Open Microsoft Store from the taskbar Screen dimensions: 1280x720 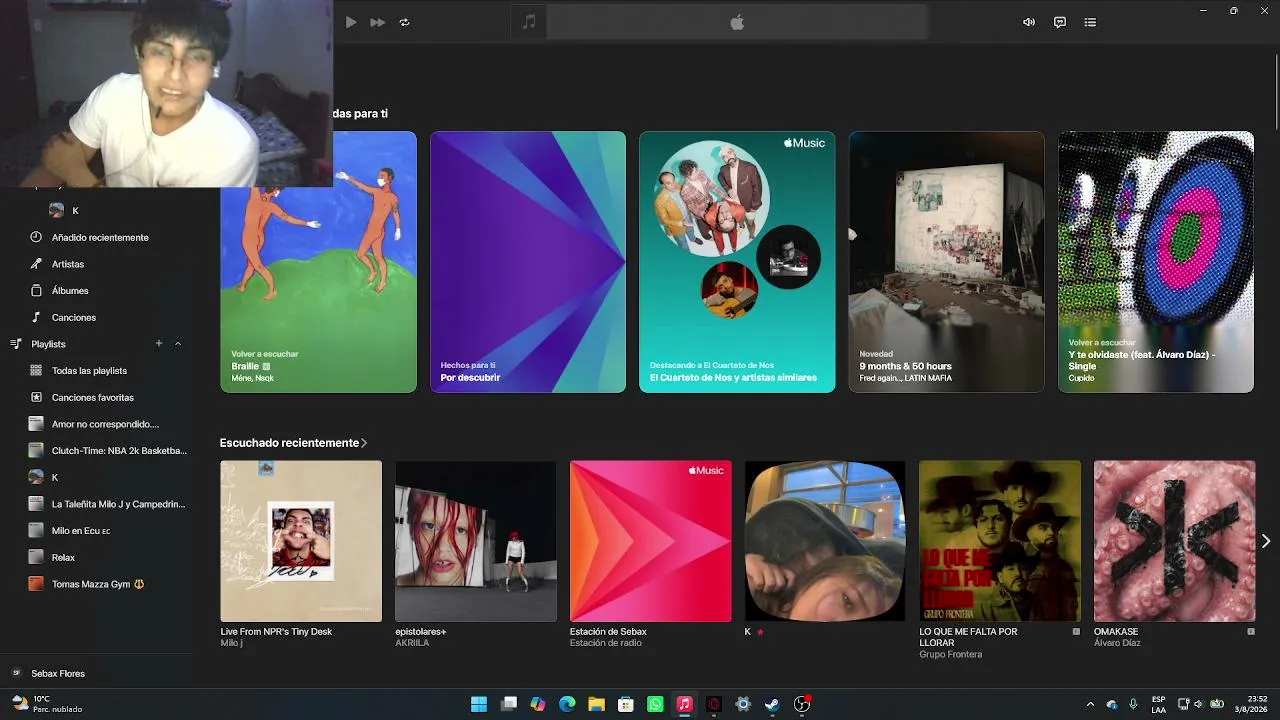(x=626, y=704)
